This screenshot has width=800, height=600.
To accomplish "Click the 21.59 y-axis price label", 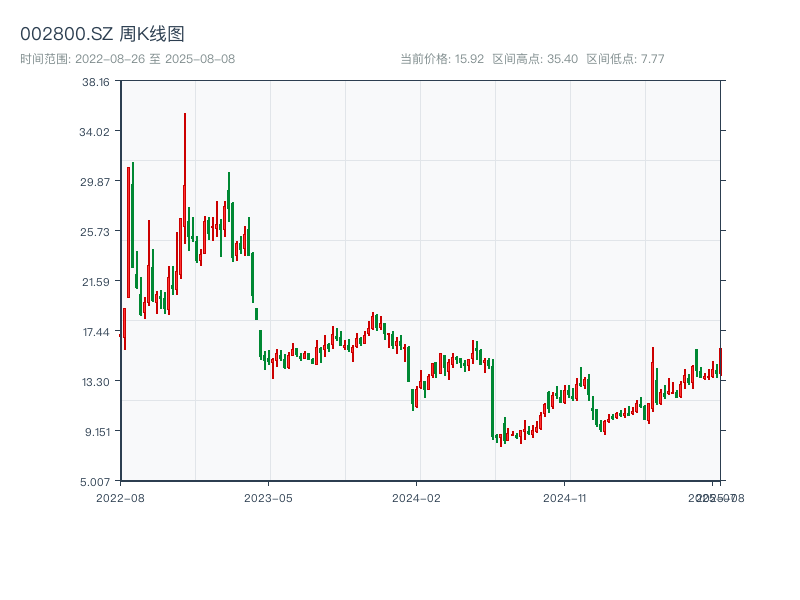I will click(96, 282).
